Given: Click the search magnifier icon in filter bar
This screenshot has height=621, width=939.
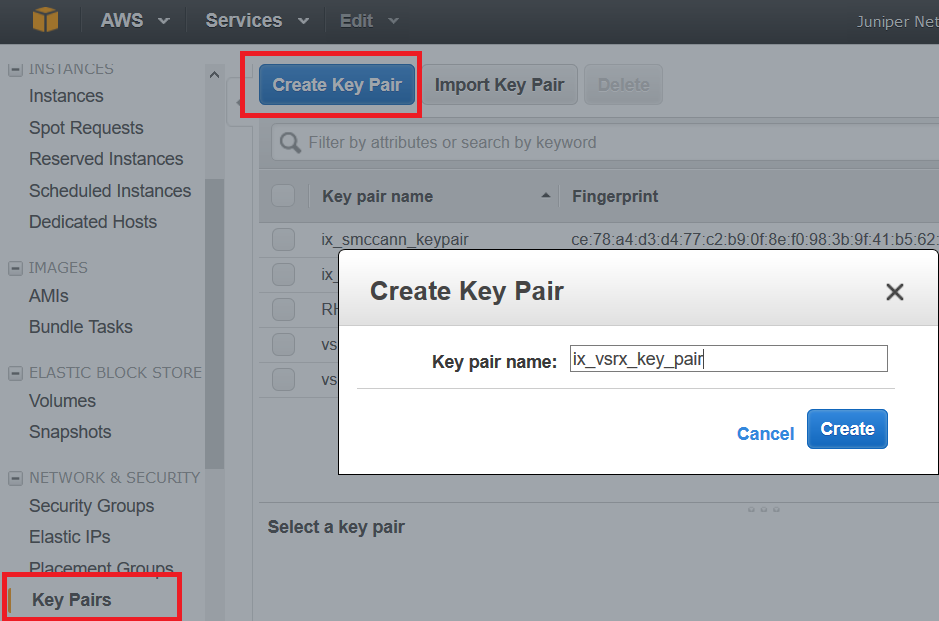Looking at the screenshot, I should coord(291,143).
